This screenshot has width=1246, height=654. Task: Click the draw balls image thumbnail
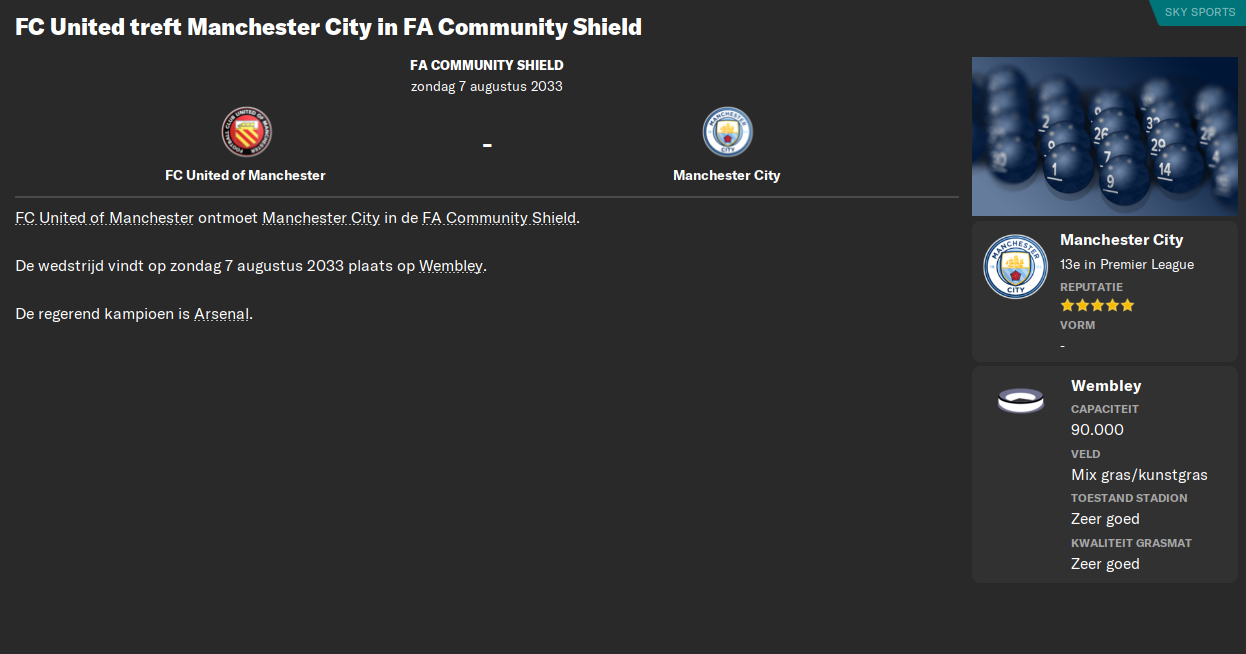tap(1104, 135)
